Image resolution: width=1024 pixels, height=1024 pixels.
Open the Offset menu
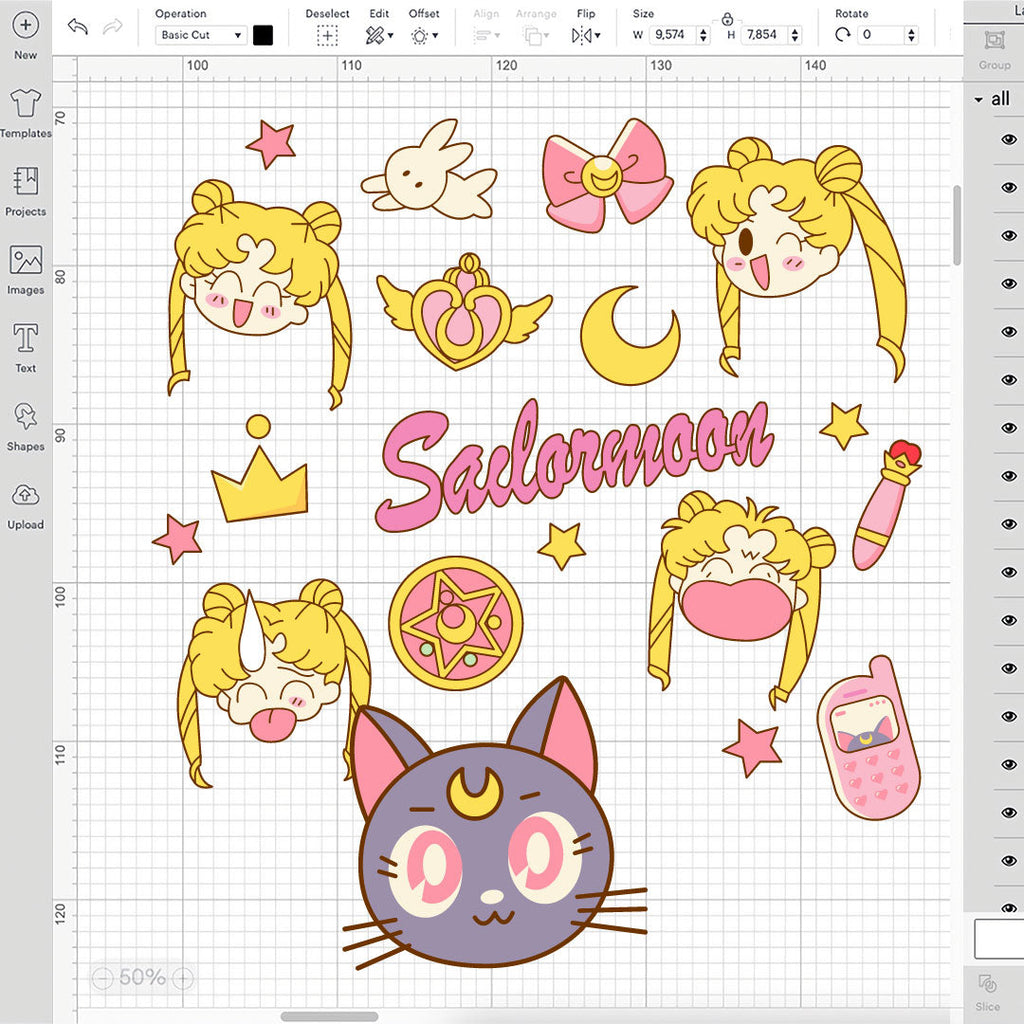tap(424, 36)
